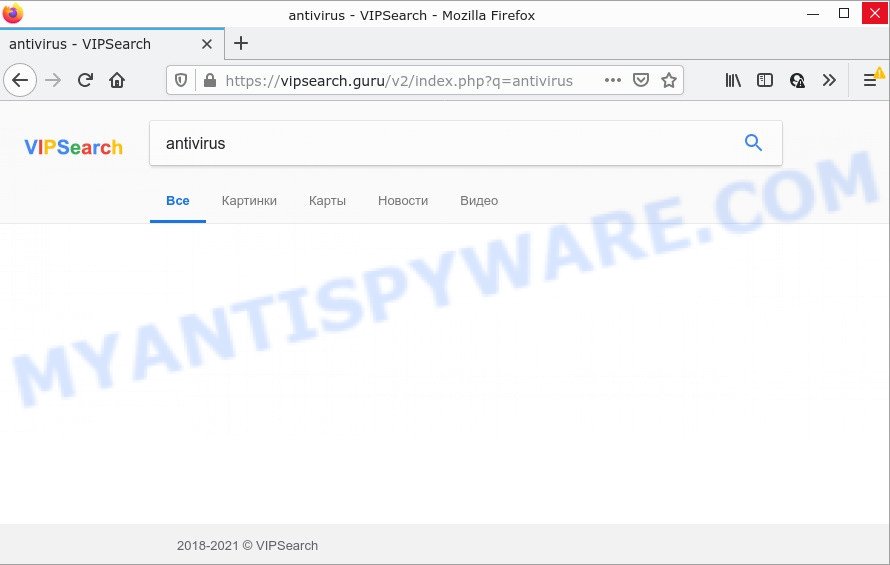Bookmark this page with the star
Viewport: 890px width, 565px height.
tap(669, 81)
